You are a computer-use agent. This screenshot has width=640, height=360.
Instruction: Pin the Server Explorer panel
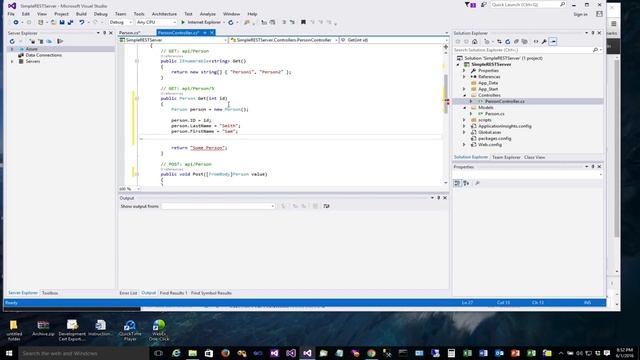[x=104, y=33]
